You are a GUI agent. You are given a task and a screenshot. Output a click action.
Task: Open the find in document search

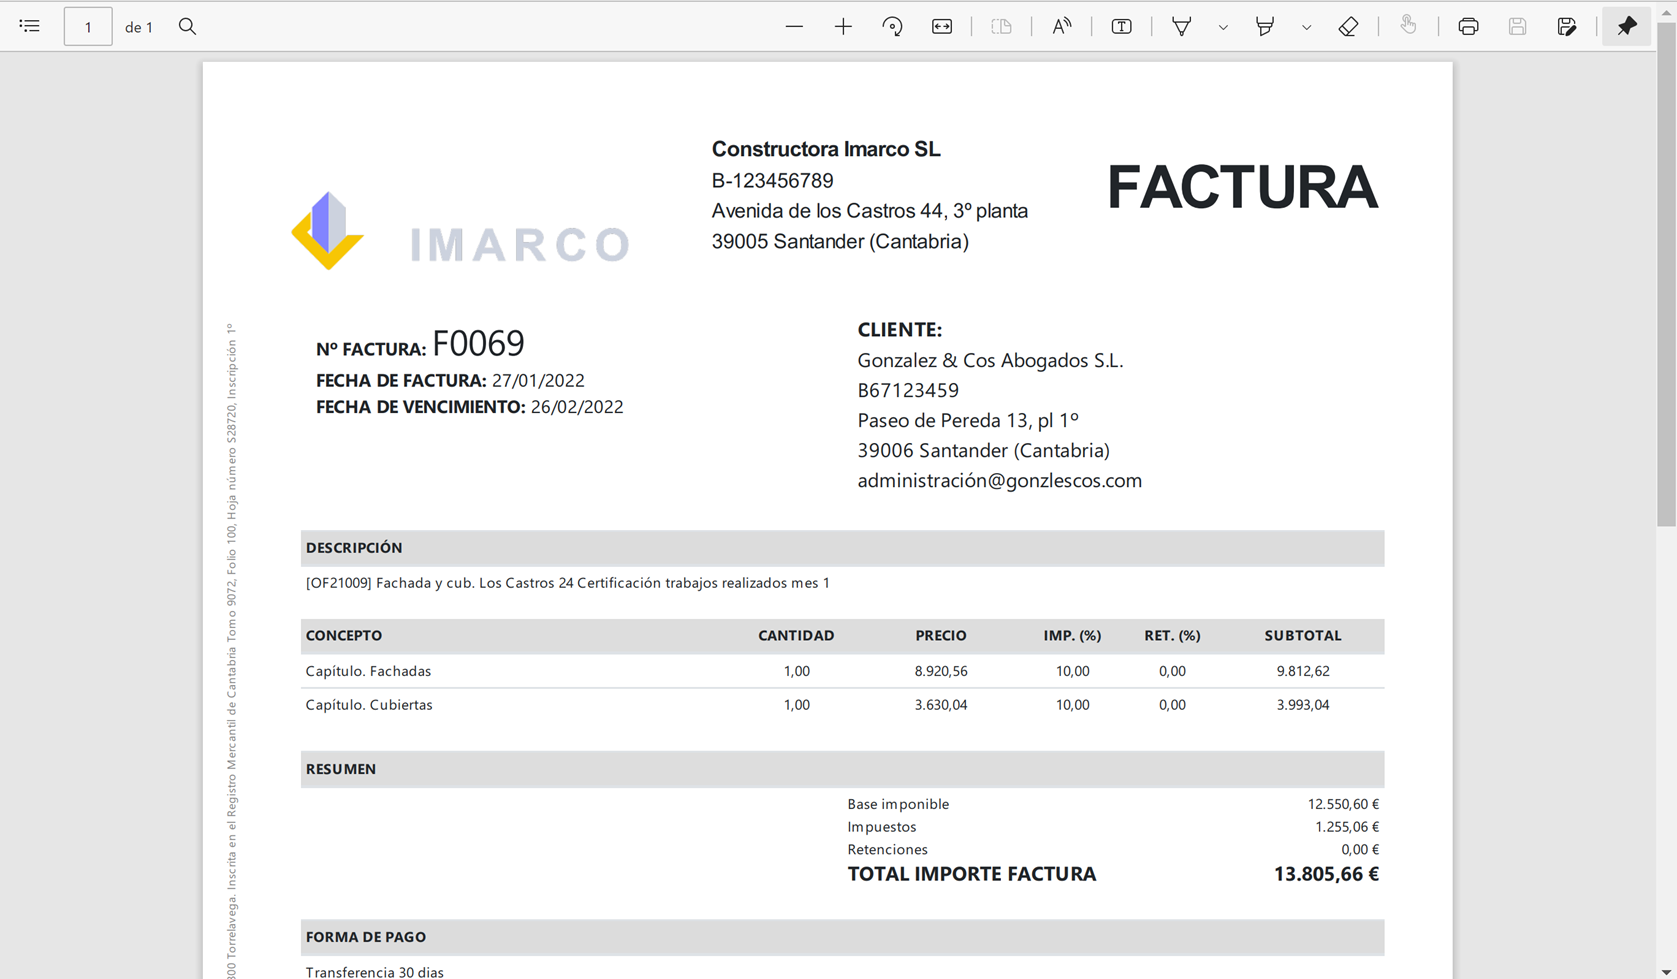tap(187, 26)
